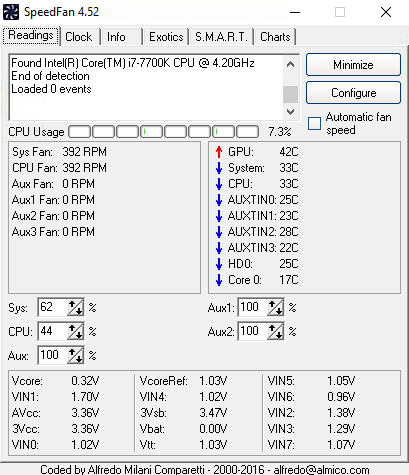Screen dimensions: 409x475
Task: Click the 3Vsb 3.47V voltage reading
Action: pyautogui.click(x=183, y=413)
